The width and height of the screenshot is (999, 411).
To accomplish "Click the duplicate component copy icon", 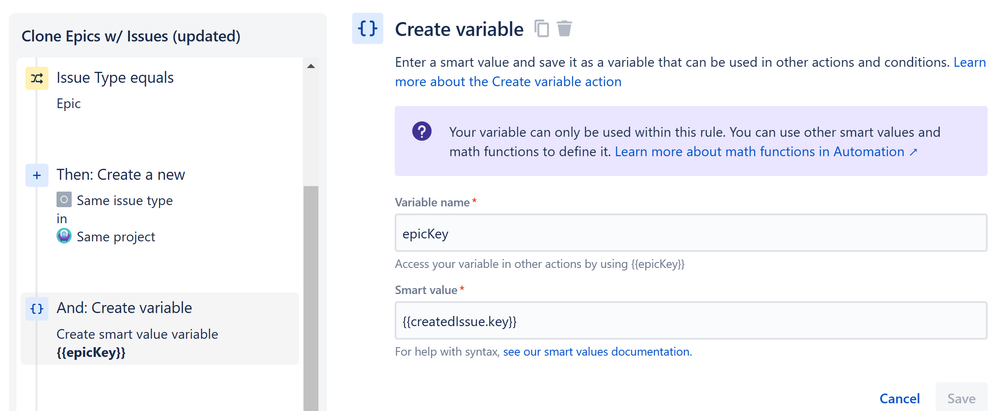I will (x=542, y=29).
